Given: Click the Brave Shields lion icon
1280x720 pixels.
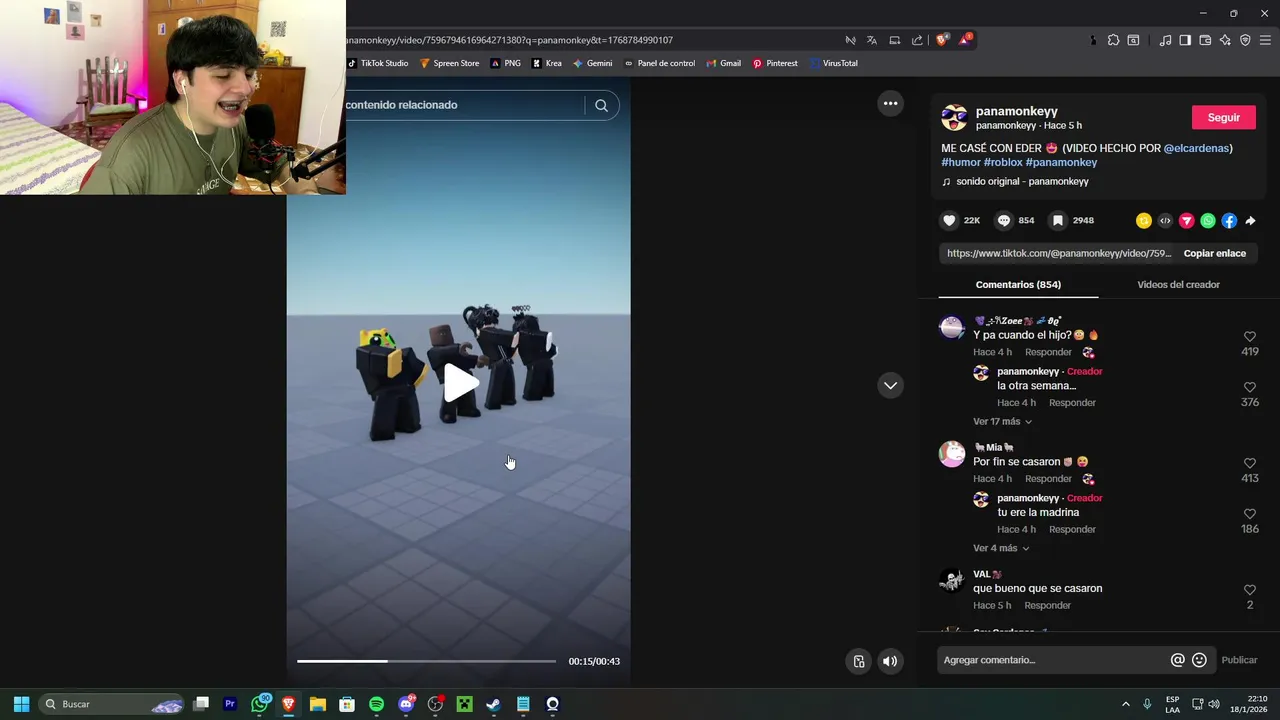Looking at the screenshot, I should pyautogui.click(x=941, y=40).
